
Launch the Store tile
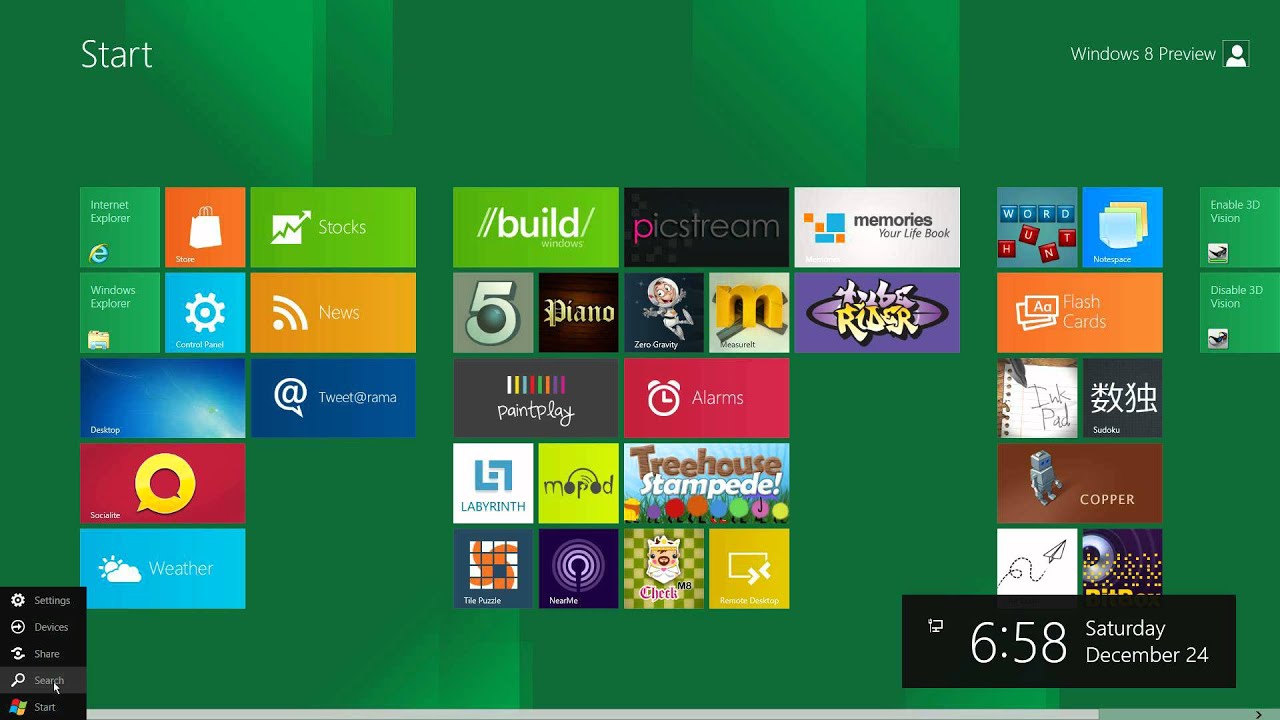(205, 227)
